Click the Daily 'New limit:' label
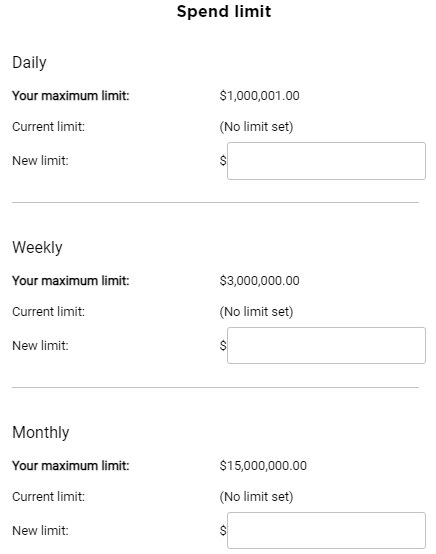Image resolution: width=436 pixels, height=554 pixels. click(x=40, y=161)
